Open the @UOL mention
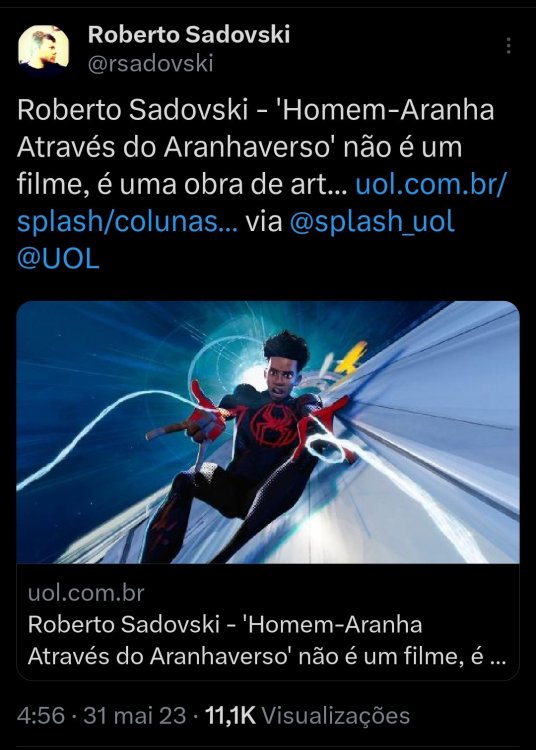Image resolution: width=536 pixels, height=750 pixels. [x=58, y=258]
